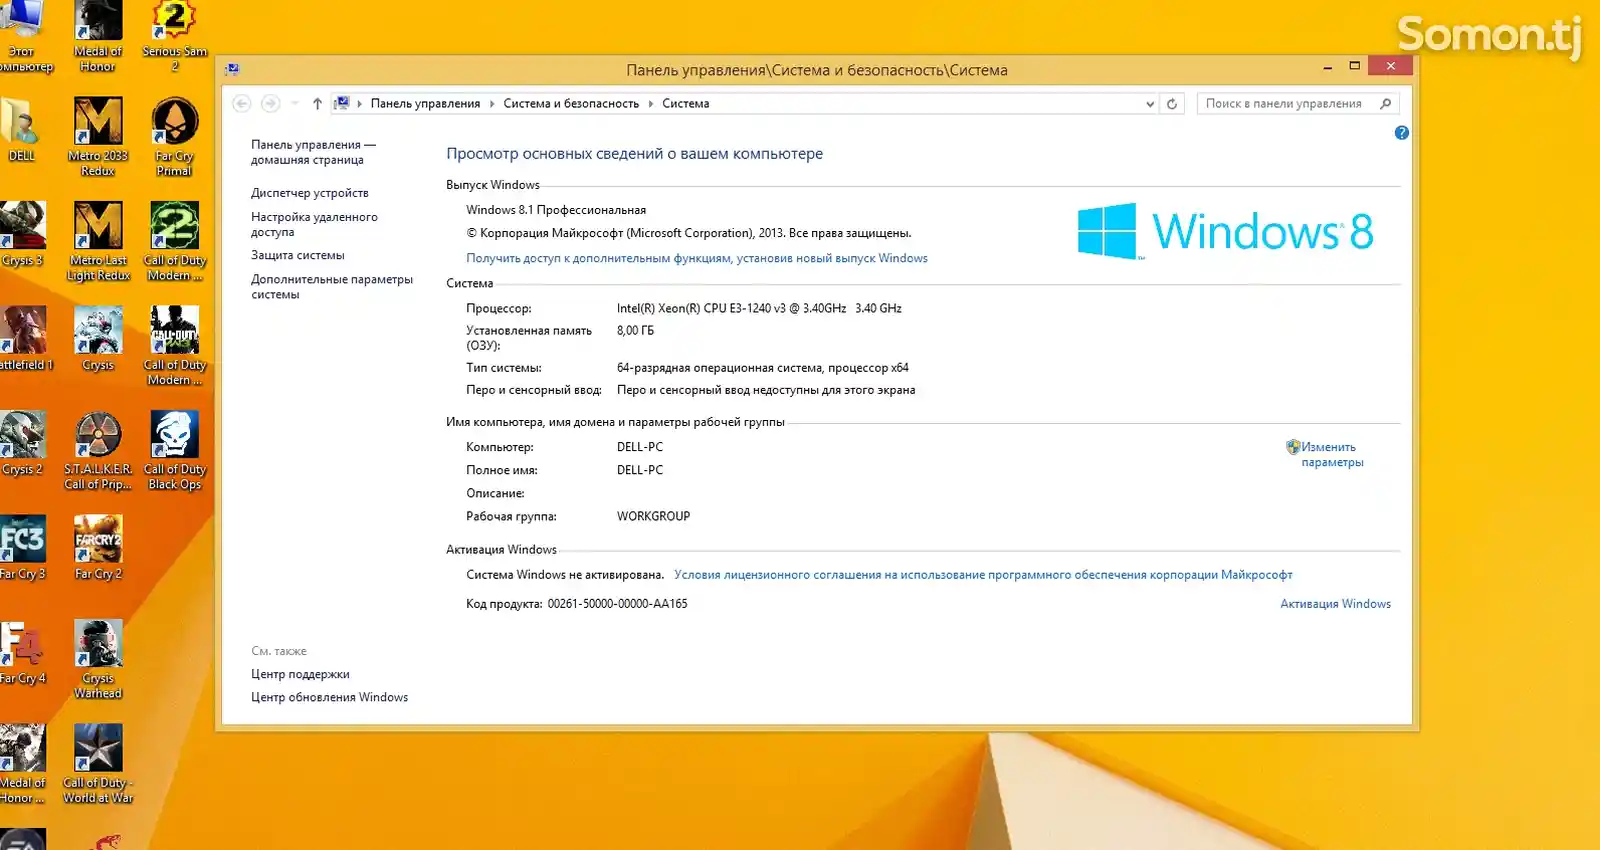This screenshot has width=1600, height=850.
Task: Open Настройка удаленного доступа
Action: click(314, 224)
